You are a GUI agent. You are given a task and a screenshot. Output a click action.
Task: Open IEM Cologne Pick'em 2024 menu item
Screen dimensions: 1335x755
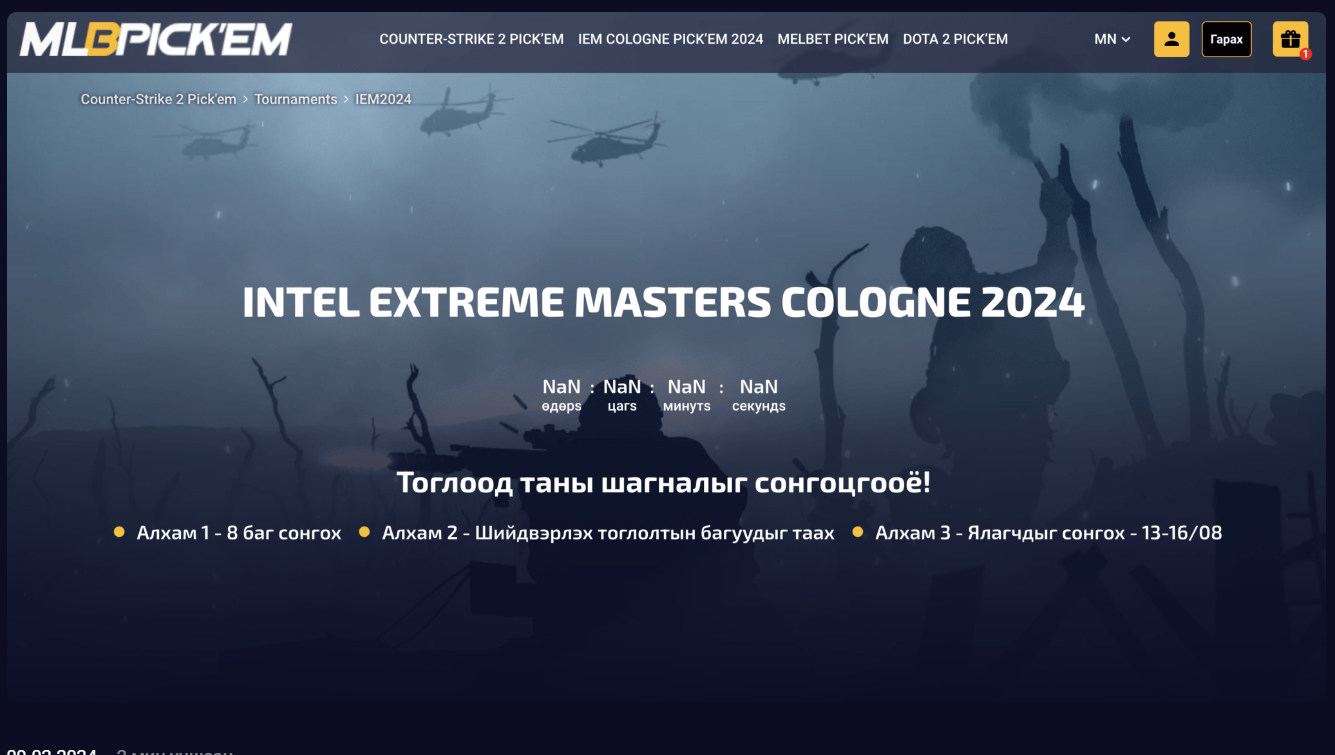670,39
